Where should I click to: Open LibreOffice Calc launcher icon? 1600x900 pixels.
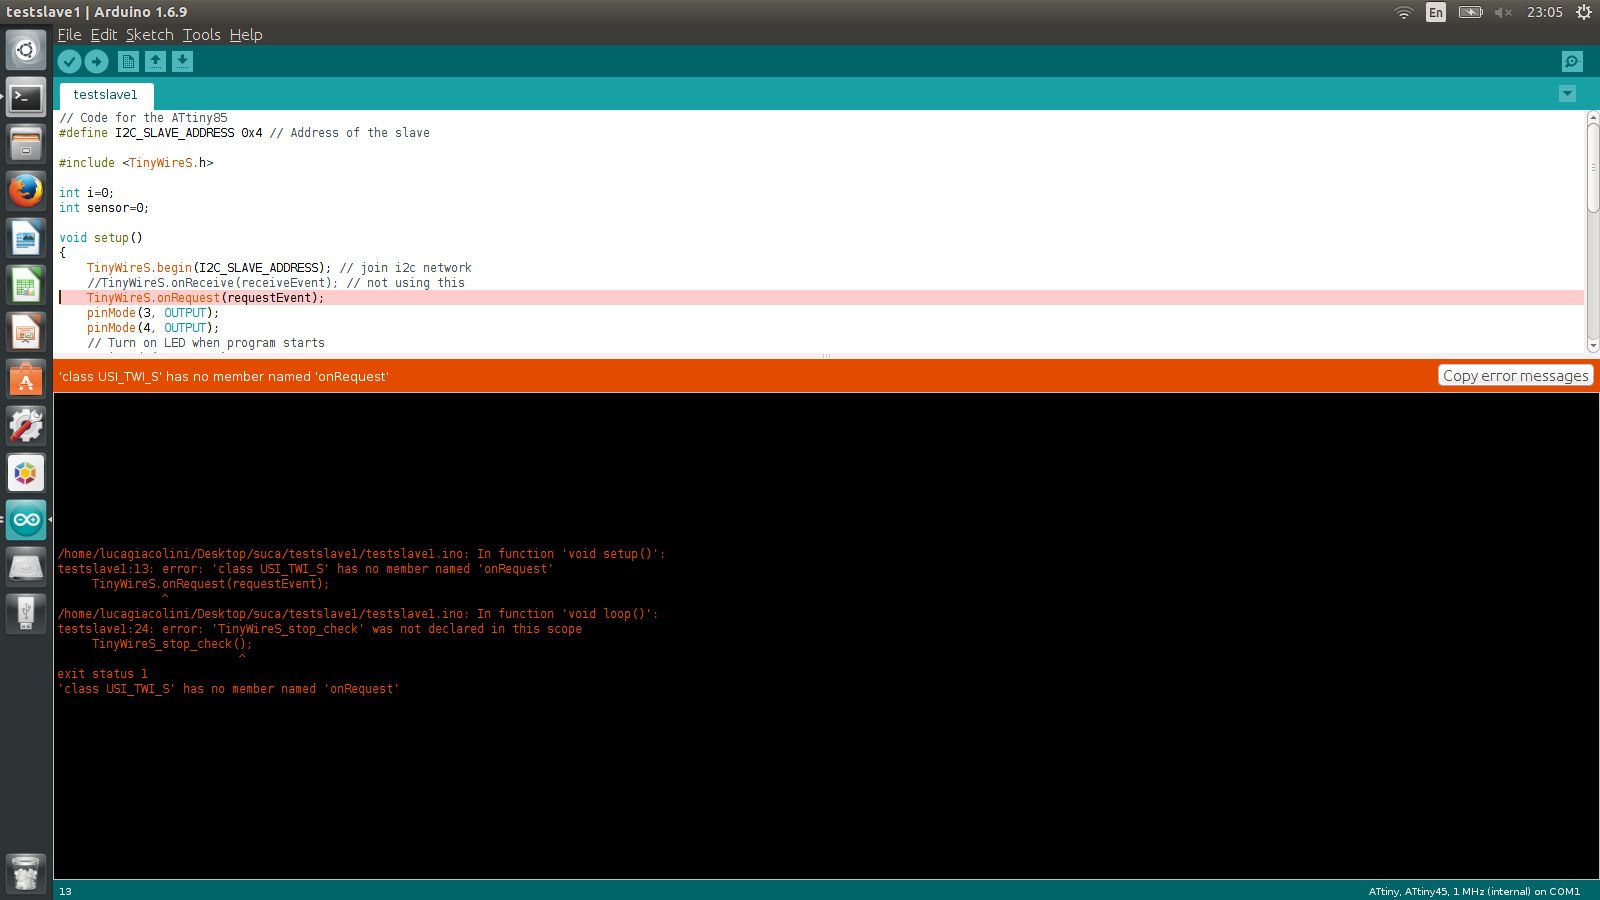click(x=26, y=285)
